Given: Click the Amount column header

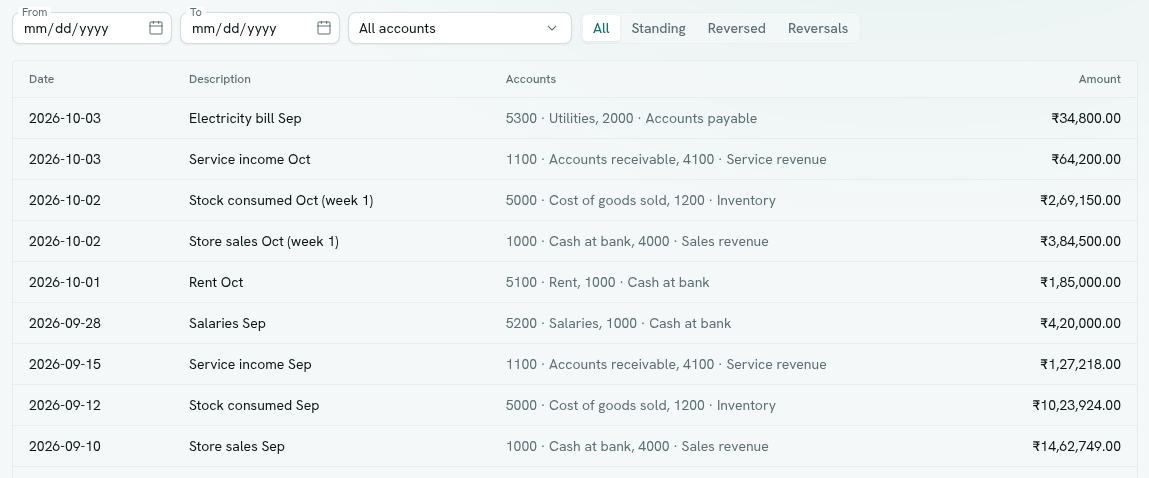Looking at the screenshot, I should click(1099, 79).
